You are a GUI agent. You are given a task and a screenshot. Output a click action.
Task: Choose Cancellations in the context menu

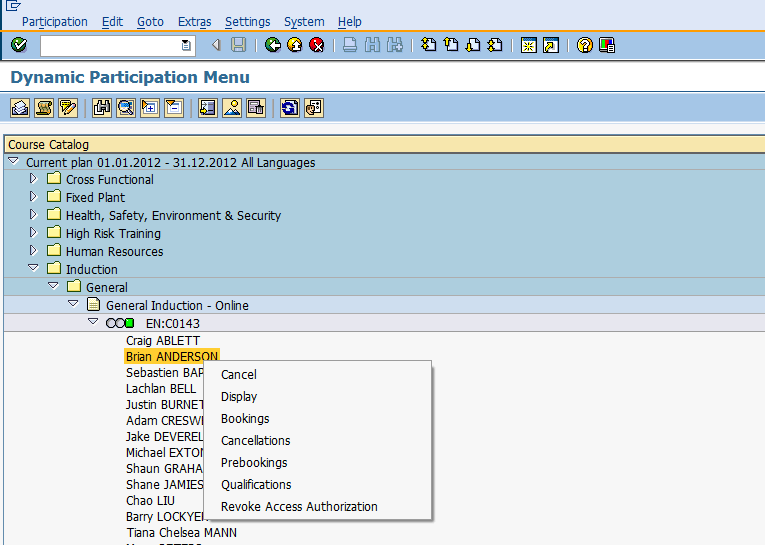point(317,441)
